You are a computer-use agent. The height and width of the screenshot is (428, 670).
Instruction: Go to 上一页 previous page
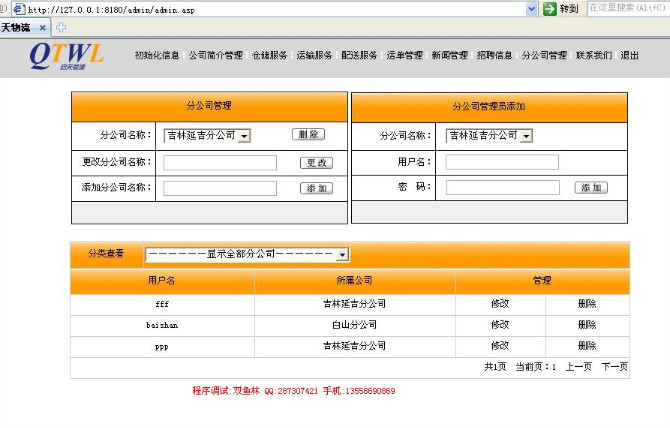[579, 367]
